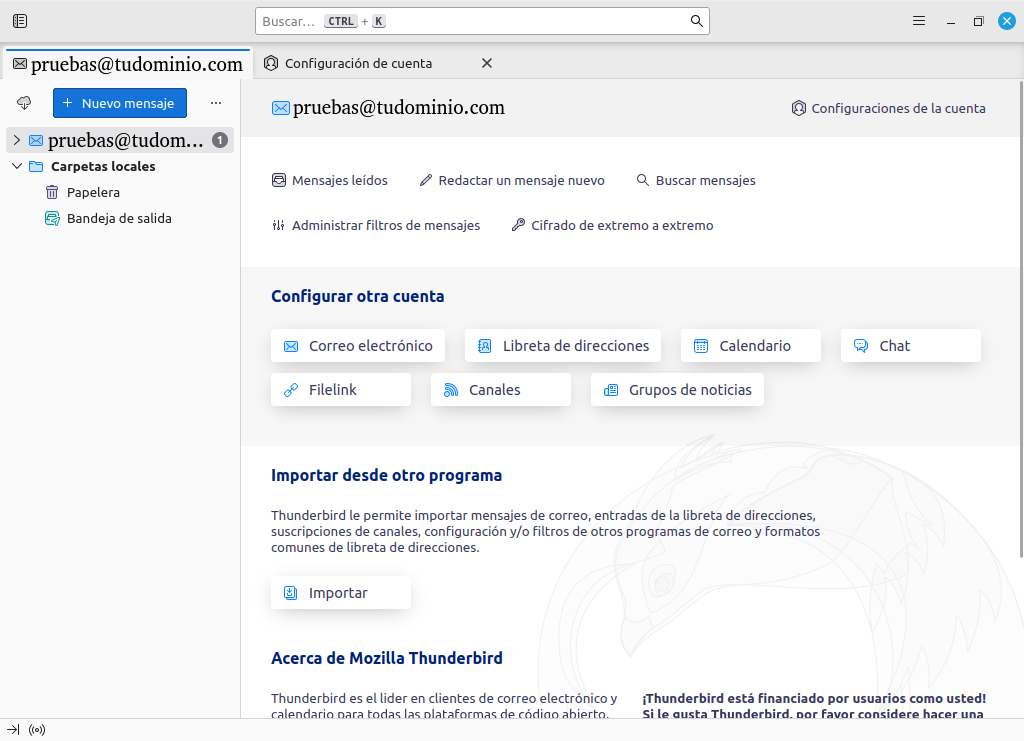
Task: Select the Bandeja de salida folder
Action: pyautogui.click(x=119, y=218)
